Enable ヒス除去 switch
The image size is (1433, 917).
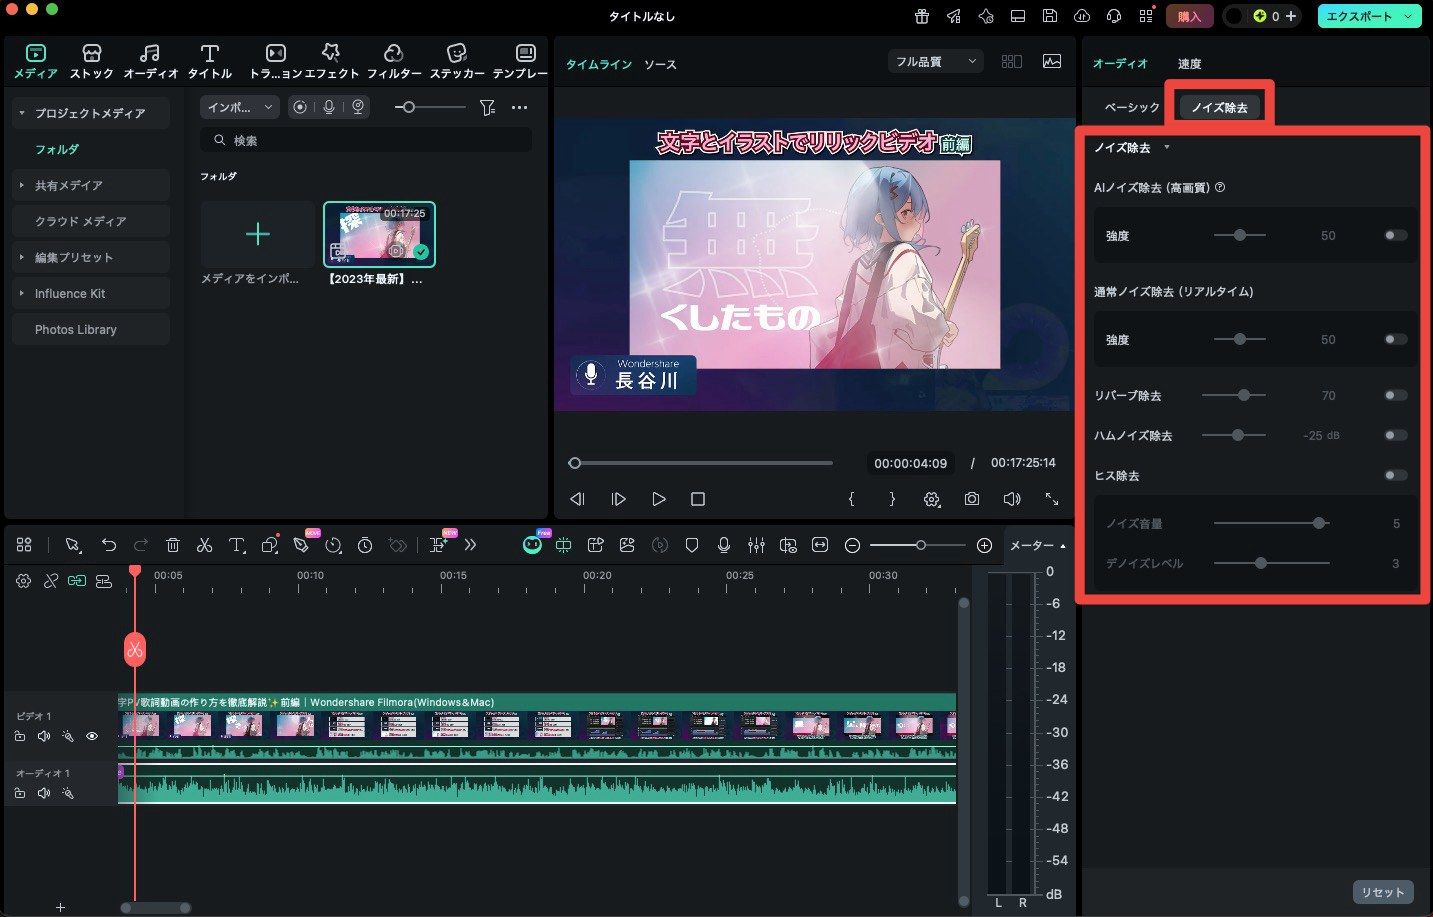click(1396, 475)
